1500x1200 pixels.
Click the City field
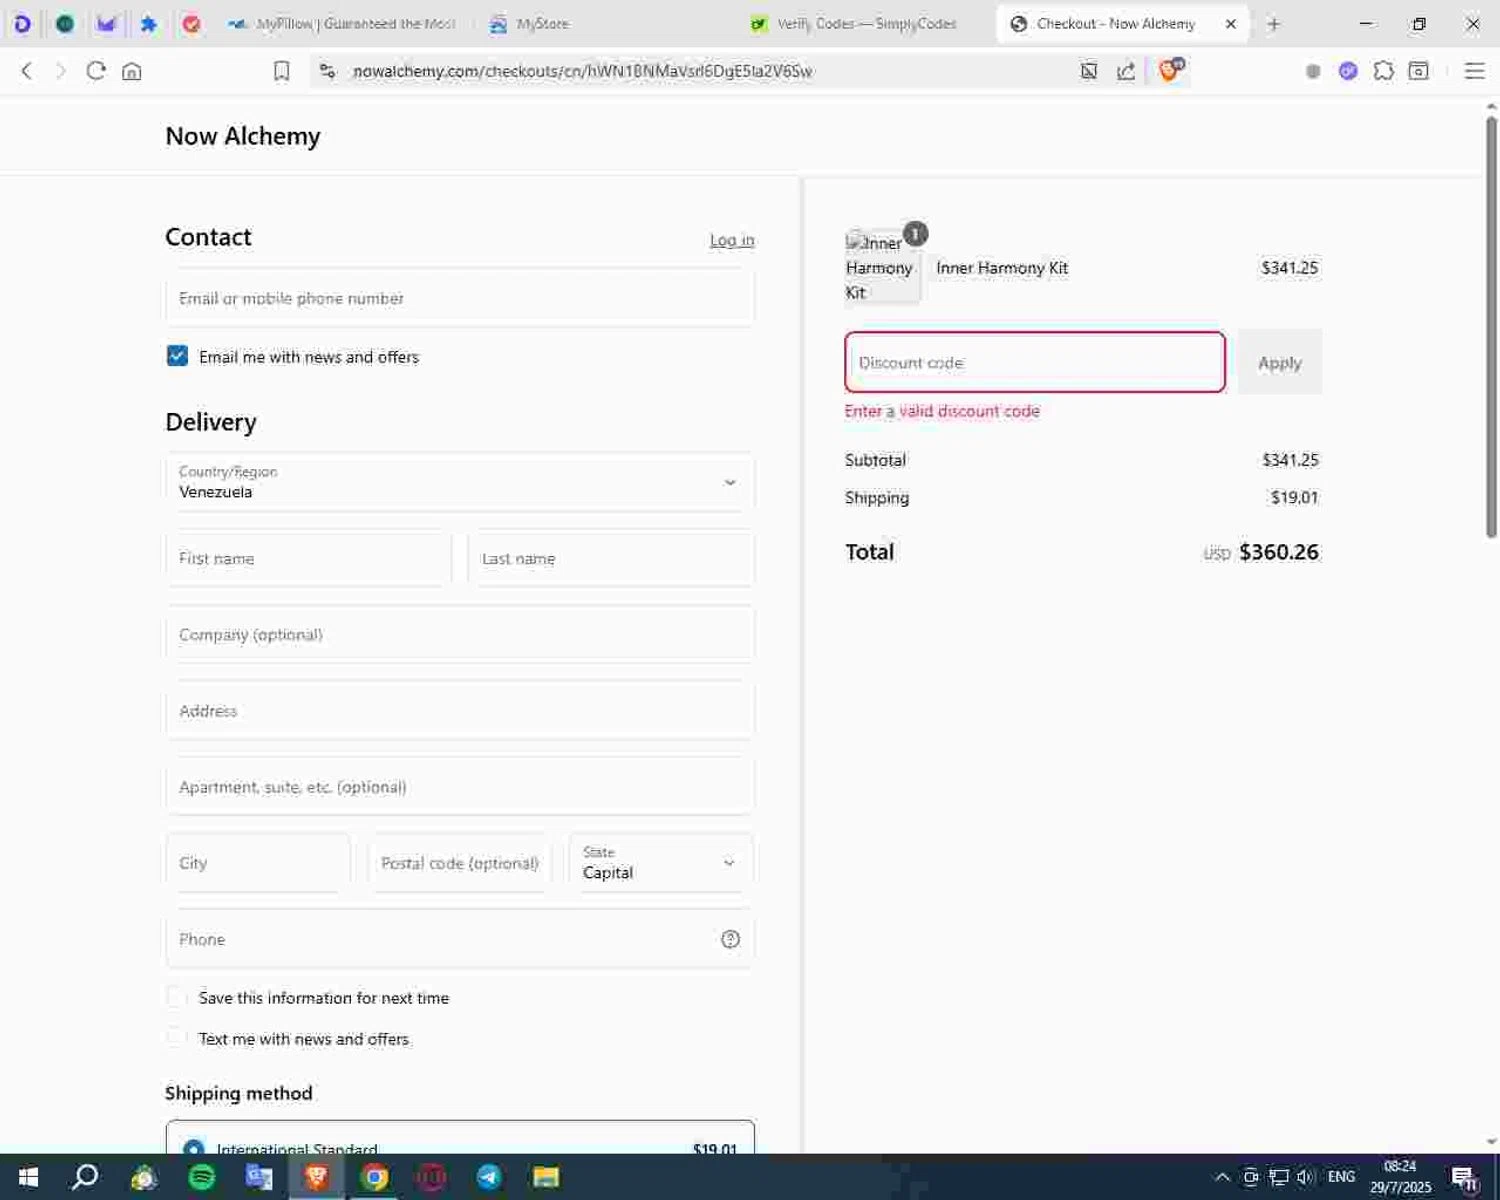(x=258, y=862)
